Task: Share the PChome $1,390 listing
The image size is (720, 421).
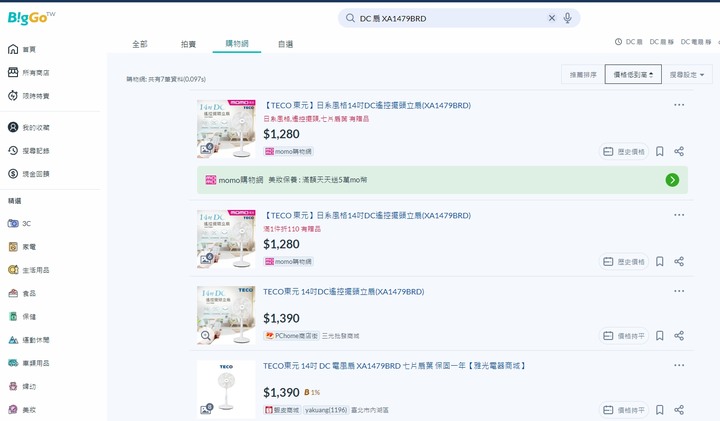Action: tap(679, 336)
